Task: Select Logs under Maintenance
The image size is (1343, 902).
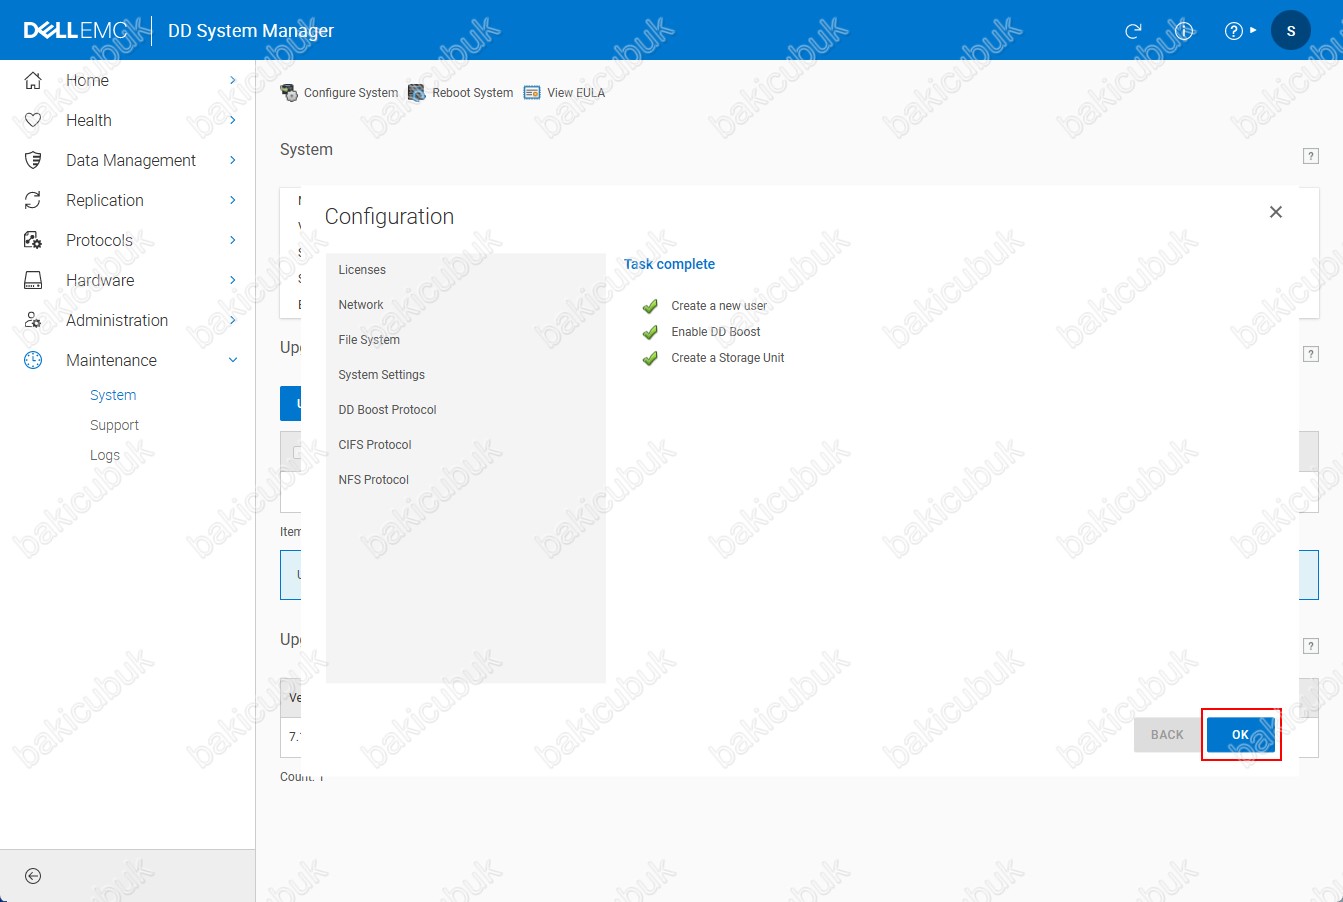Action: [105, 455]
